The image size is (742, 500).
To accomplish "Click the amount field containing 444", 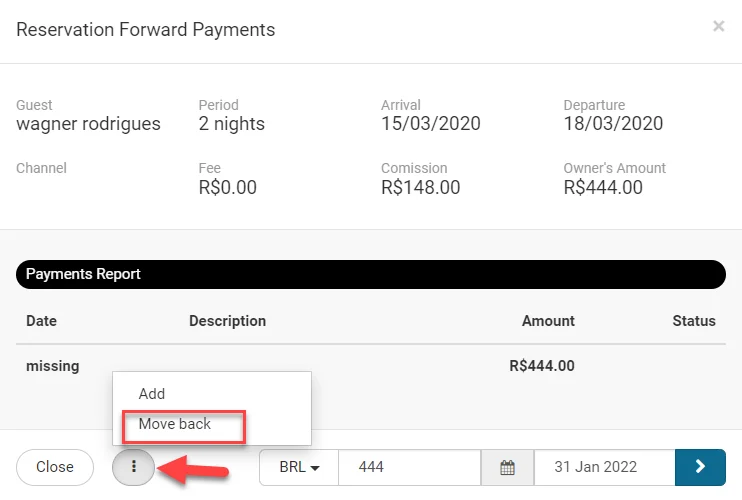I will coord(409,467).
